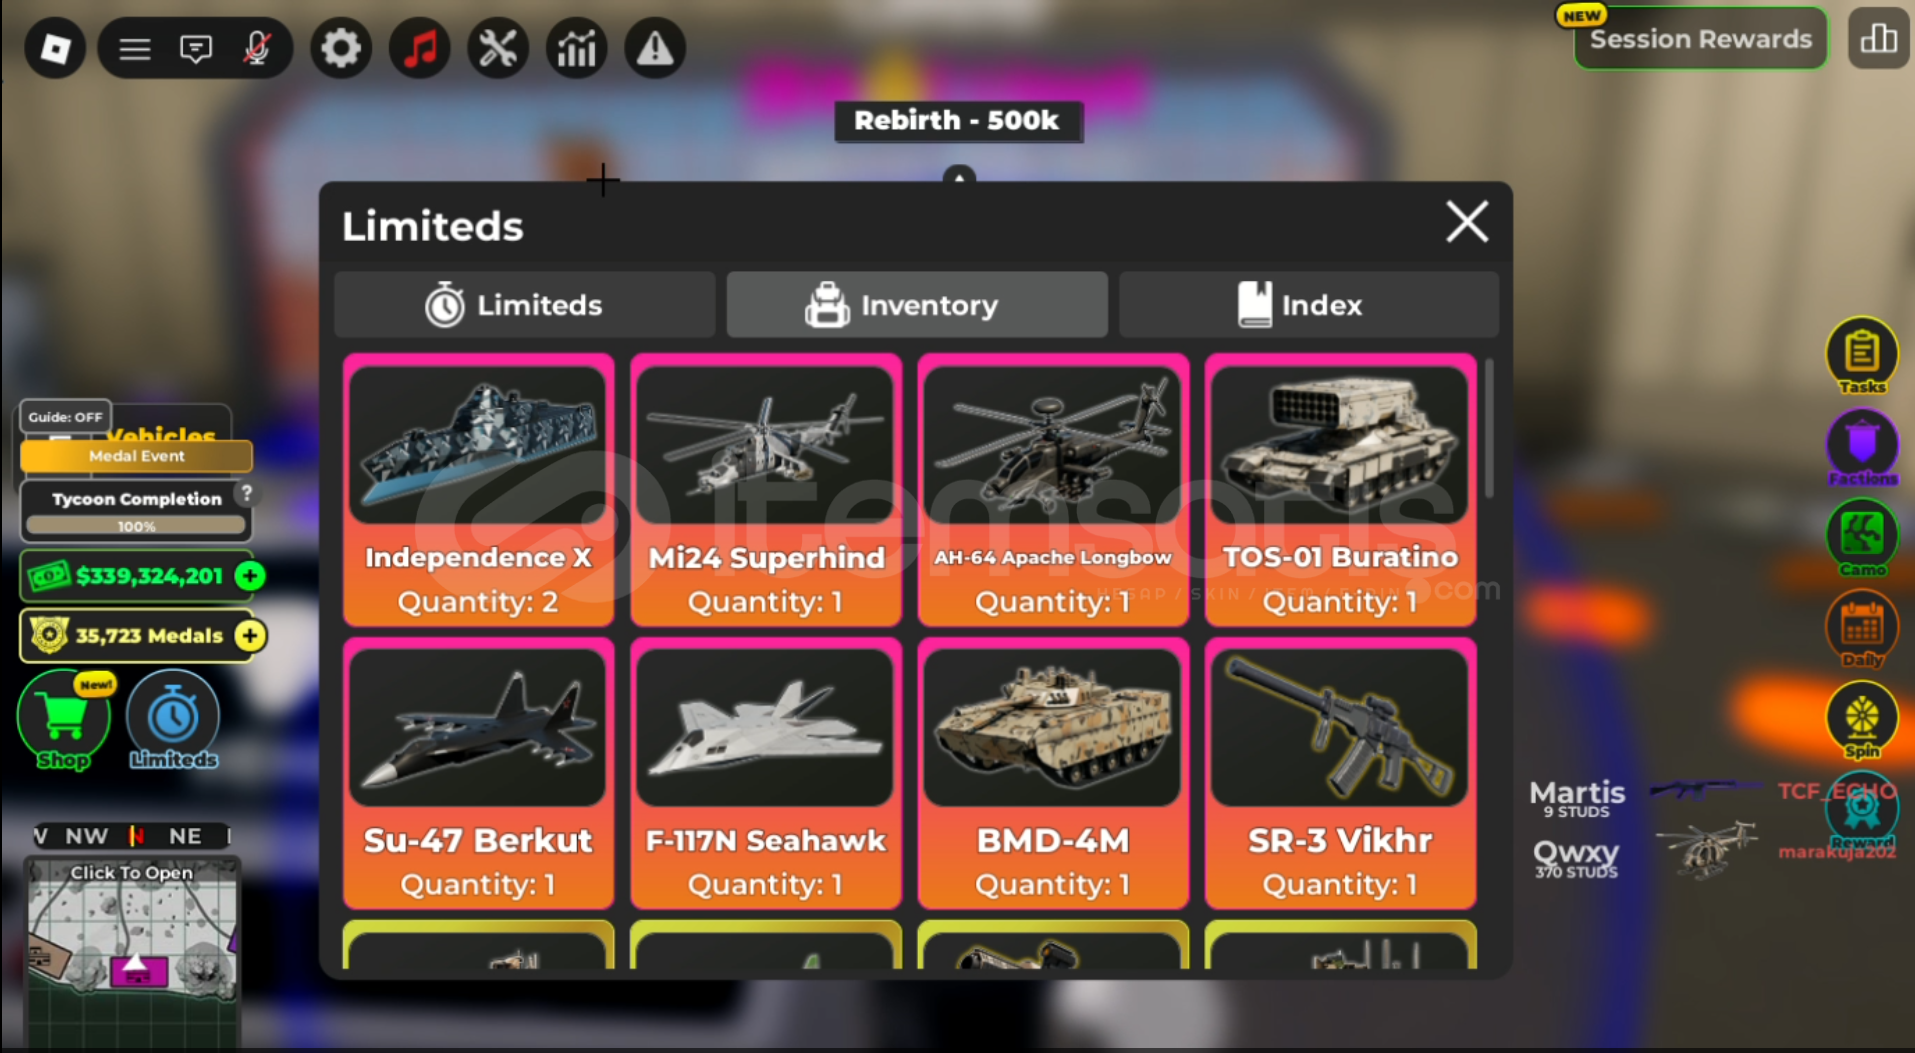Screen dimensions: 1915x1053
Task: Open the green Shop cart icon
Action: coord(64,720)
